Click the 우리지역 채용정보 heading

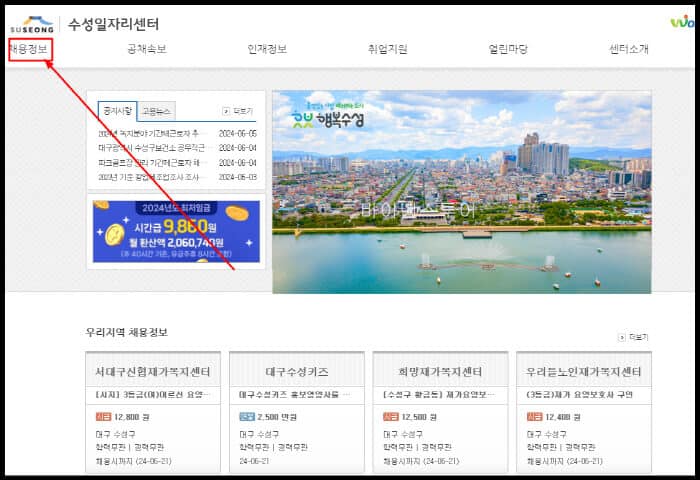pos(126,333)
